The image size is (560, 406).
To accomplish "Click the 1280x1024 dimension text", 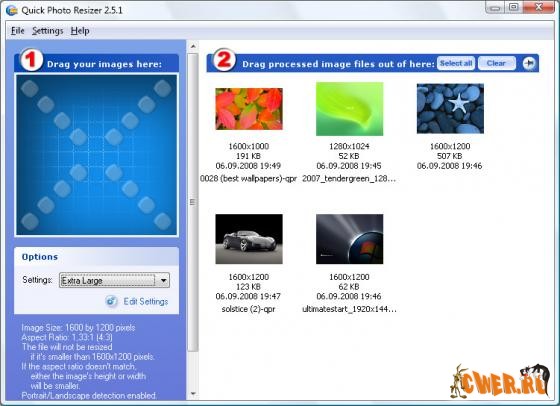I will pos(349,146).
